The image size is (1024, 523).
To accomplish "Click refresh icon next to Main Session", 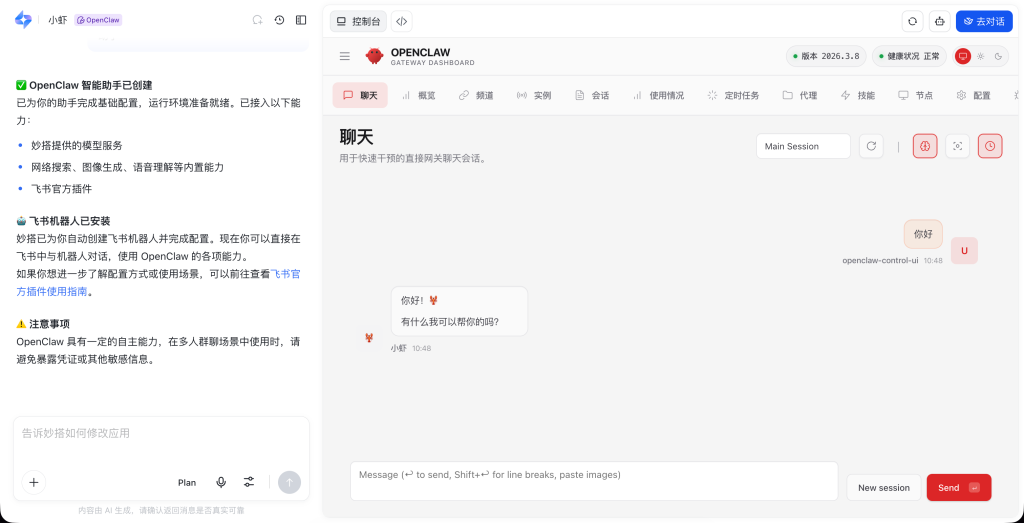I will tap(871, 146).
